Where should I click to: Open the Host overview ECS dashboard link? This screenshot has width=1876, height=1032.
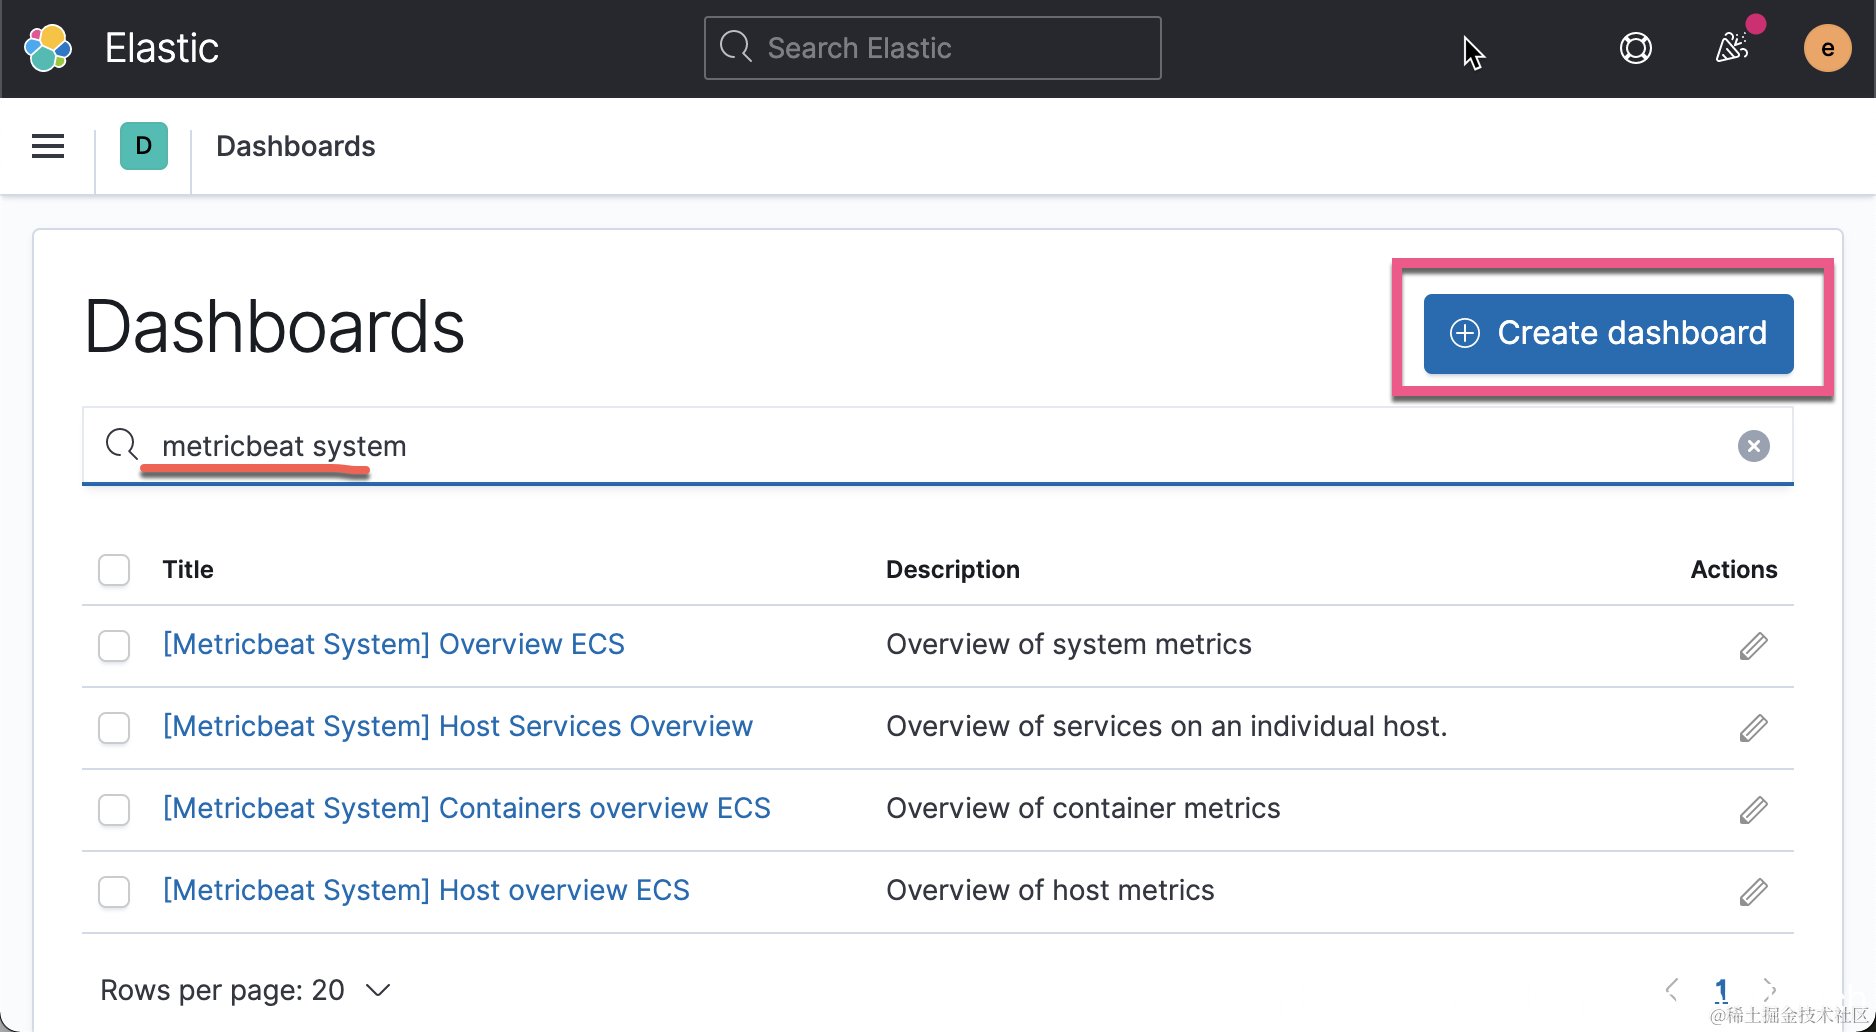[426, 890]
